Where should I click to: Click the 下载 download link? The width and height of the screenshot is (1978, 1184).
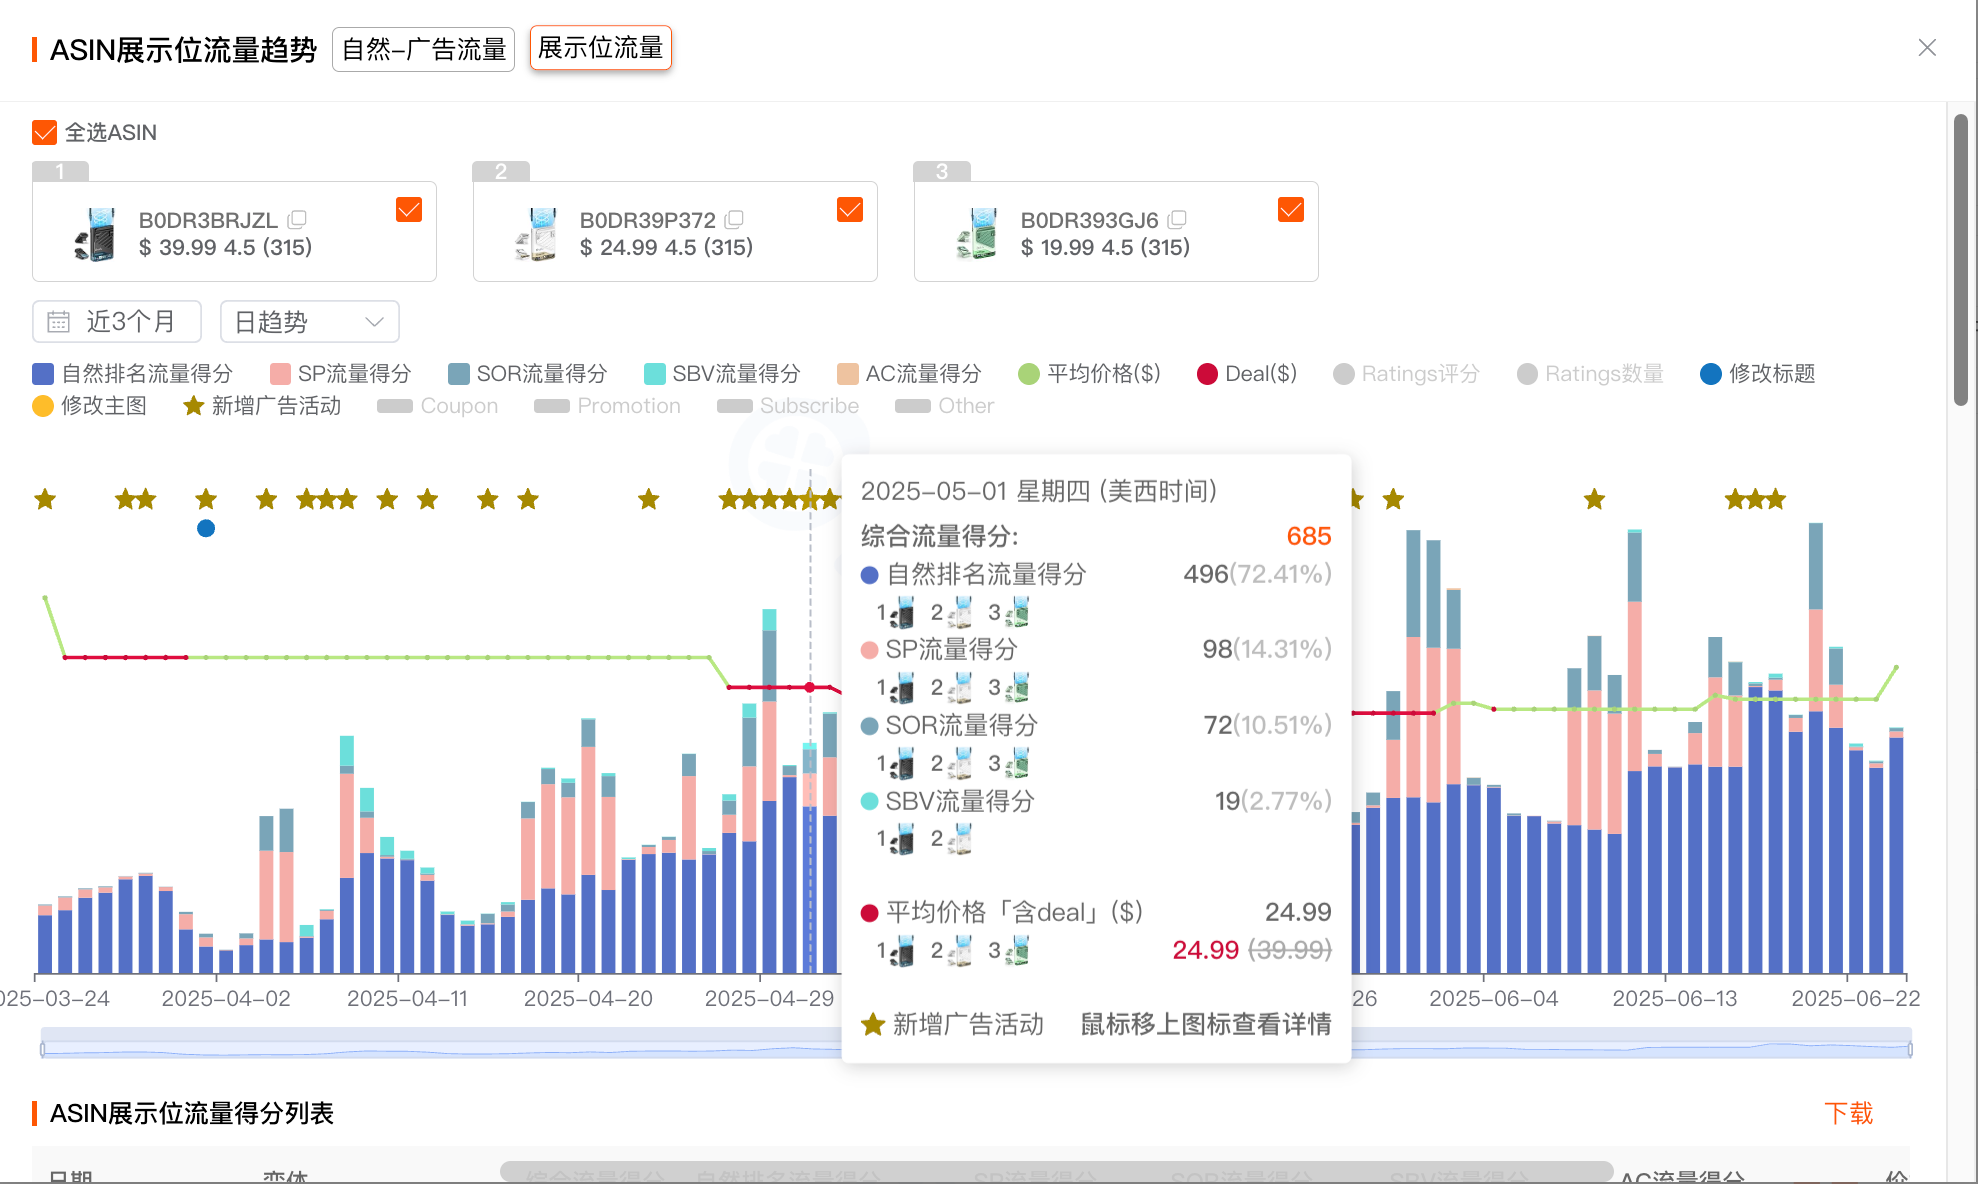1847,1113
